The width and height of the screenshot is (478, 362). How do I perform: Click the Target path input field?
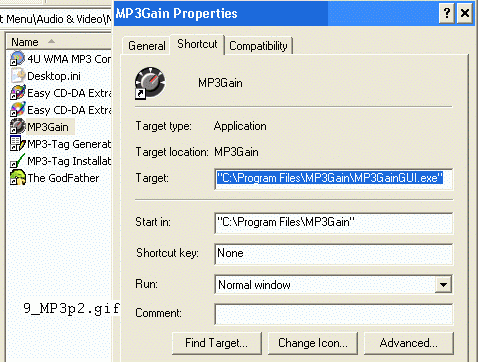click(334, 178)
